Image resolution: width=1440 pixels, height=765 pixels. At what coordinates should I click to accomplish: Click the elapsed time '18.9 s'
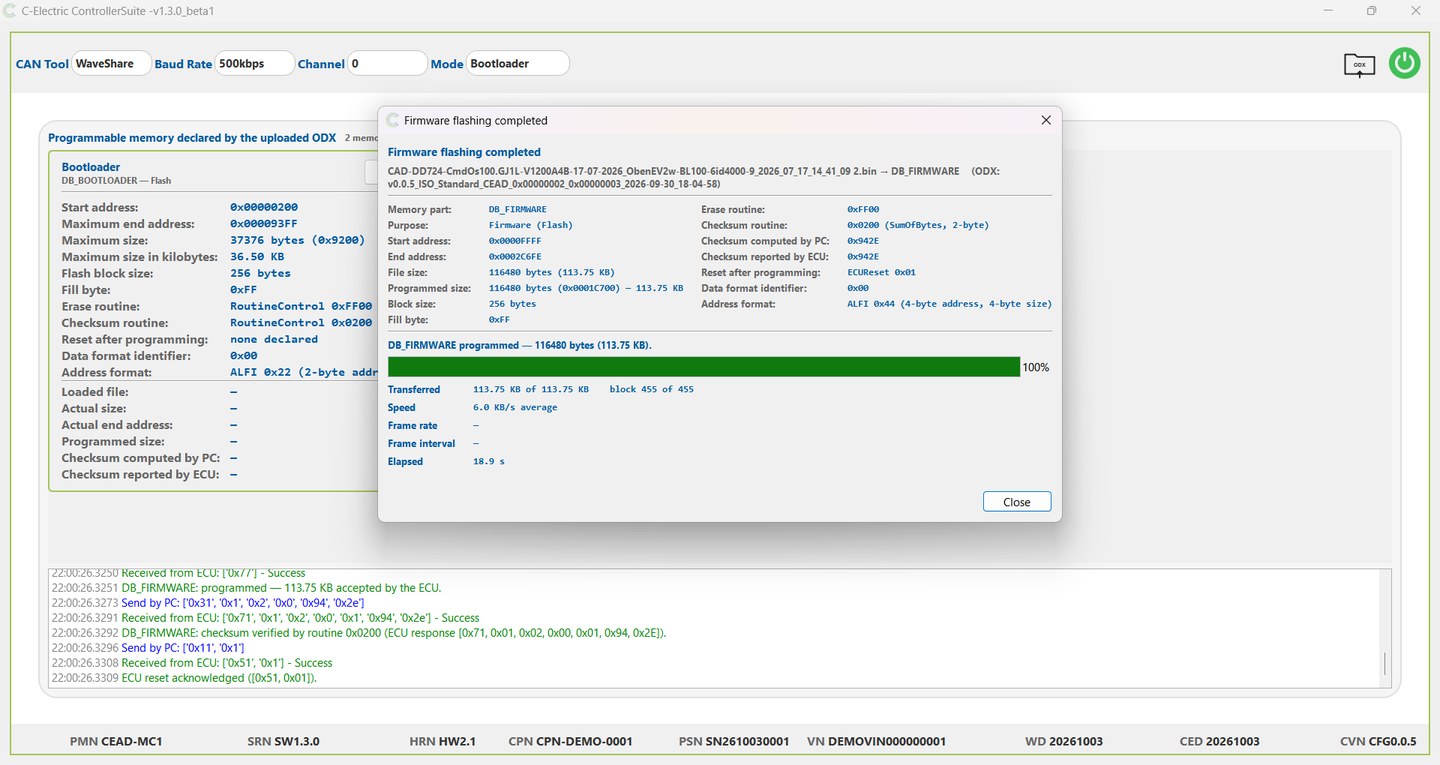coord(489,461)
